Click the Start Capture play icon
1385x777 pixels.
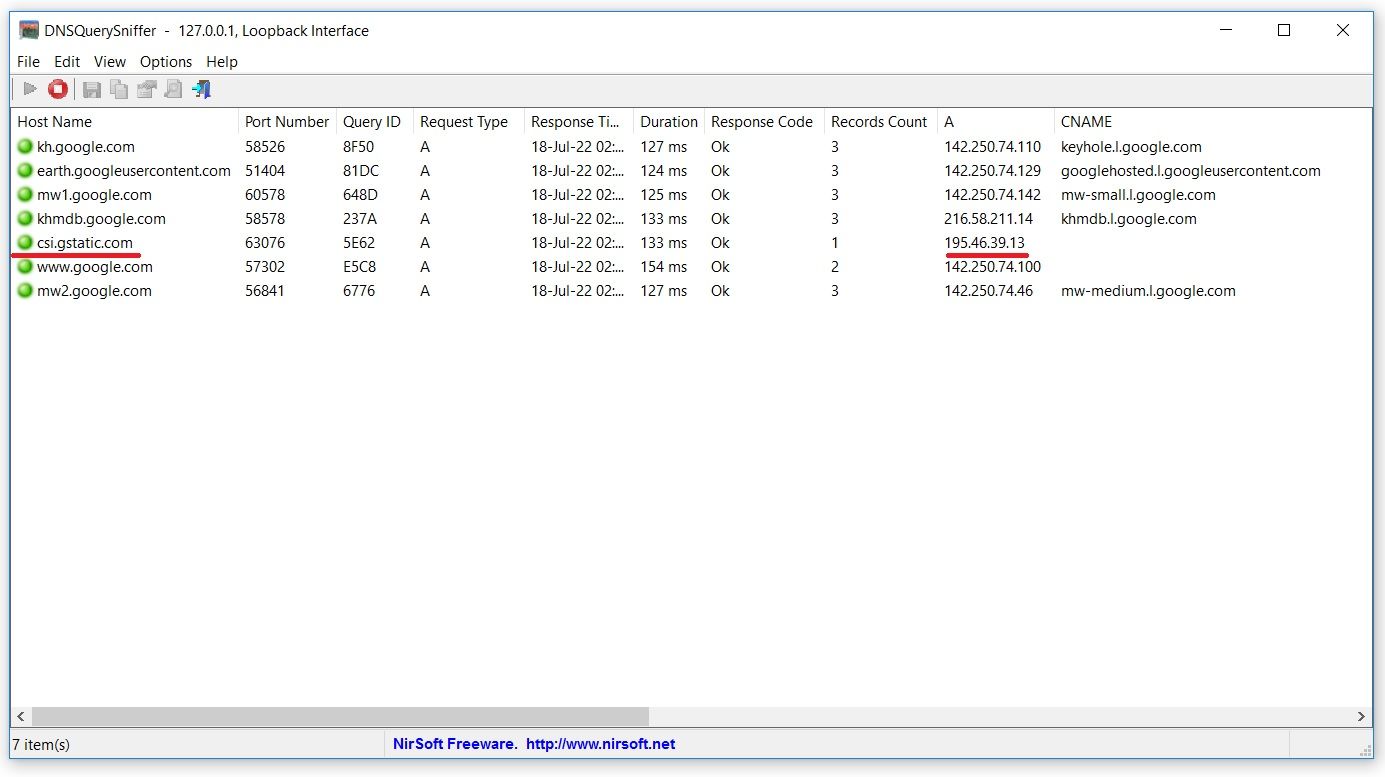30,89
